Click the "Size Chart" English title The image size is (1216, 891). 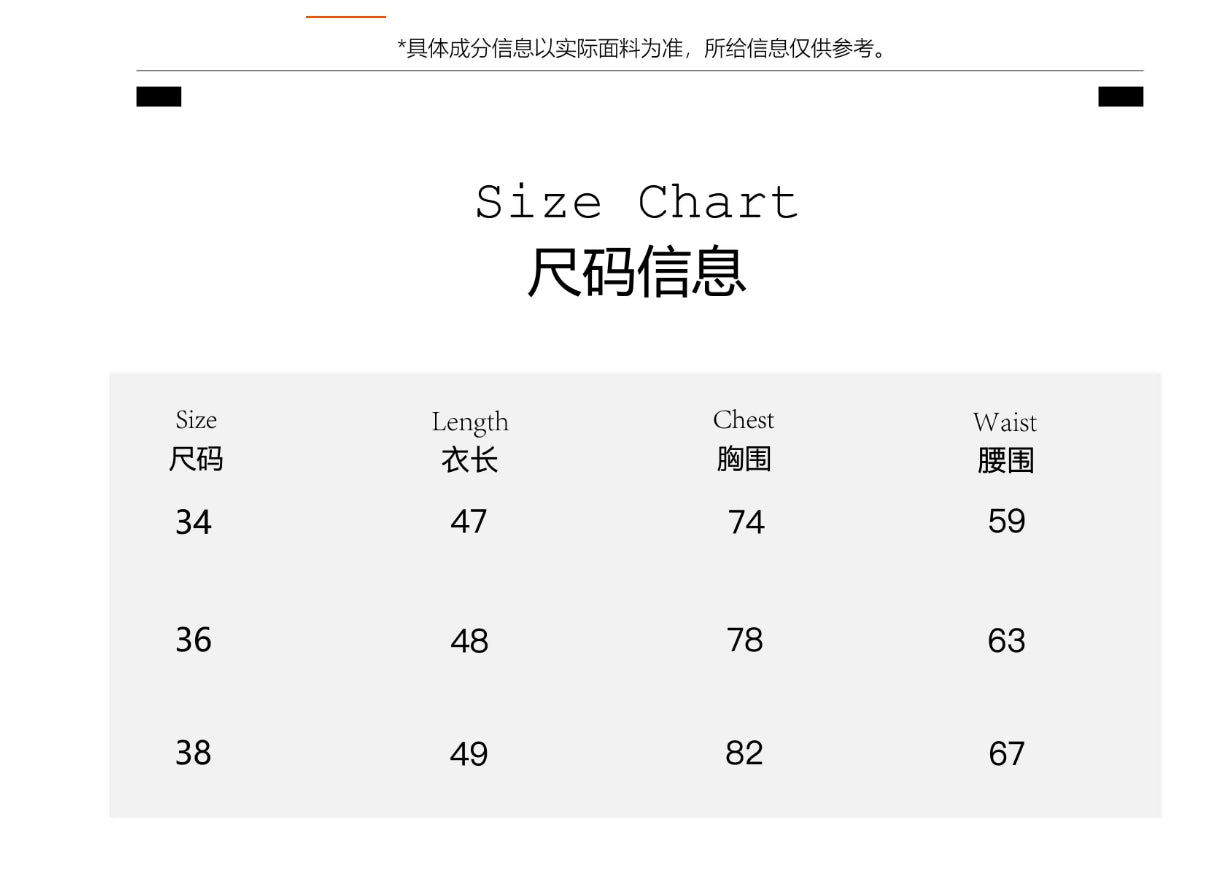[x=637, y=202]
